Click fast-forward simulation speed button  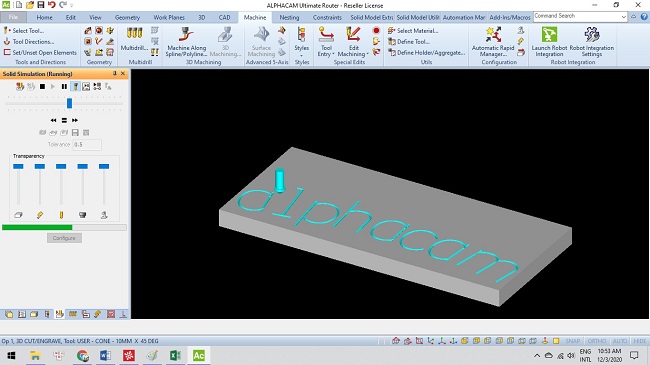pos(75,120)
